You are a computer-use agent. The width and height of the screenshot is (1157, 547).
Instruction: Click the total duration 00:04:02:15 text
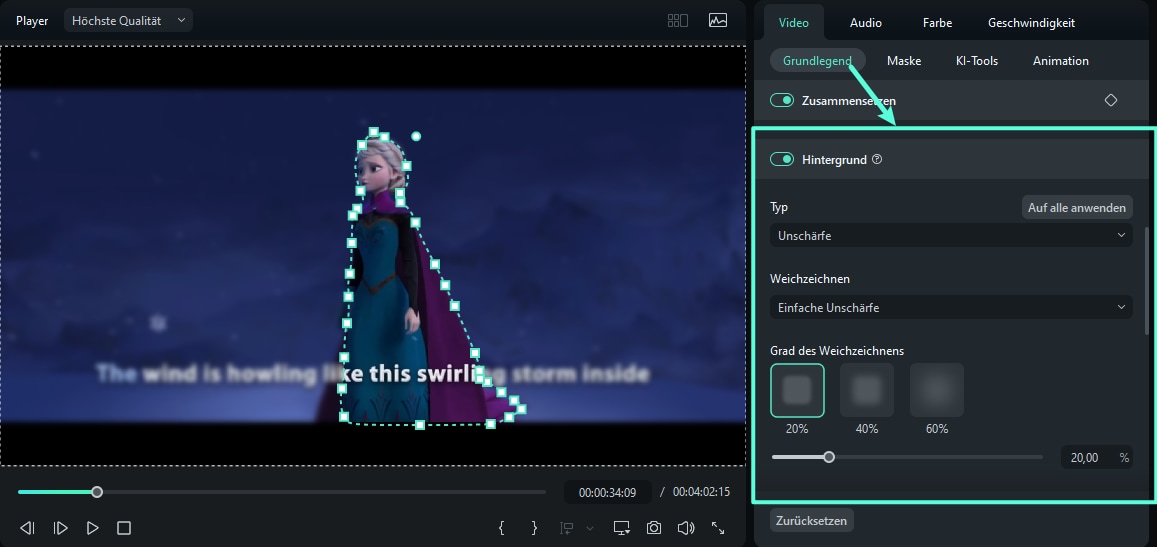[701, 492]
